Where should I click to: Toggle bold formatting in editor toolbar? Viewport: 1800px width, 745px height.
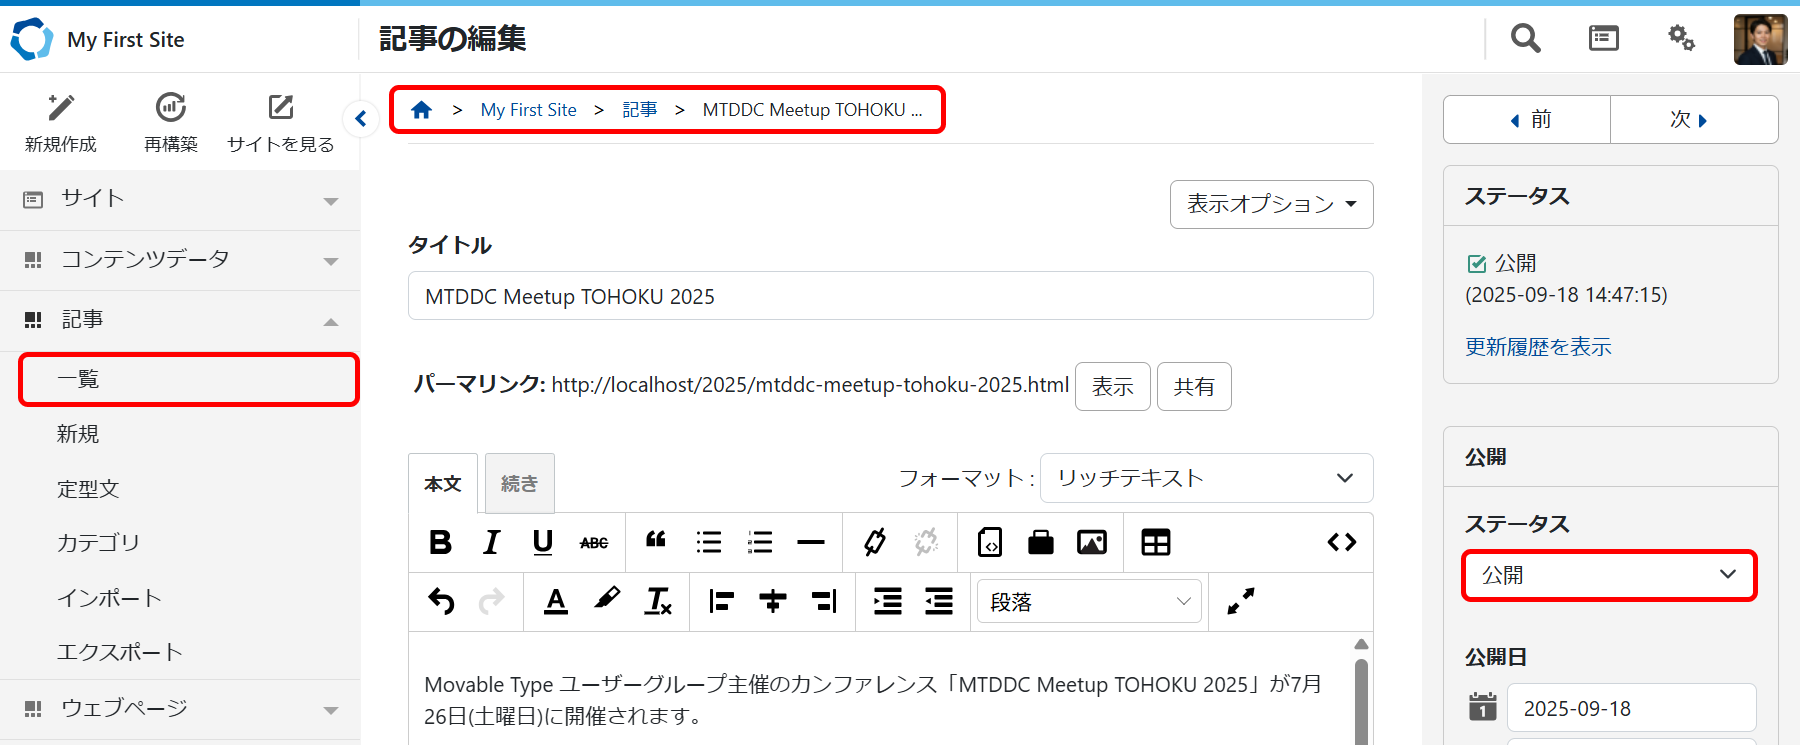pos(440,542)
